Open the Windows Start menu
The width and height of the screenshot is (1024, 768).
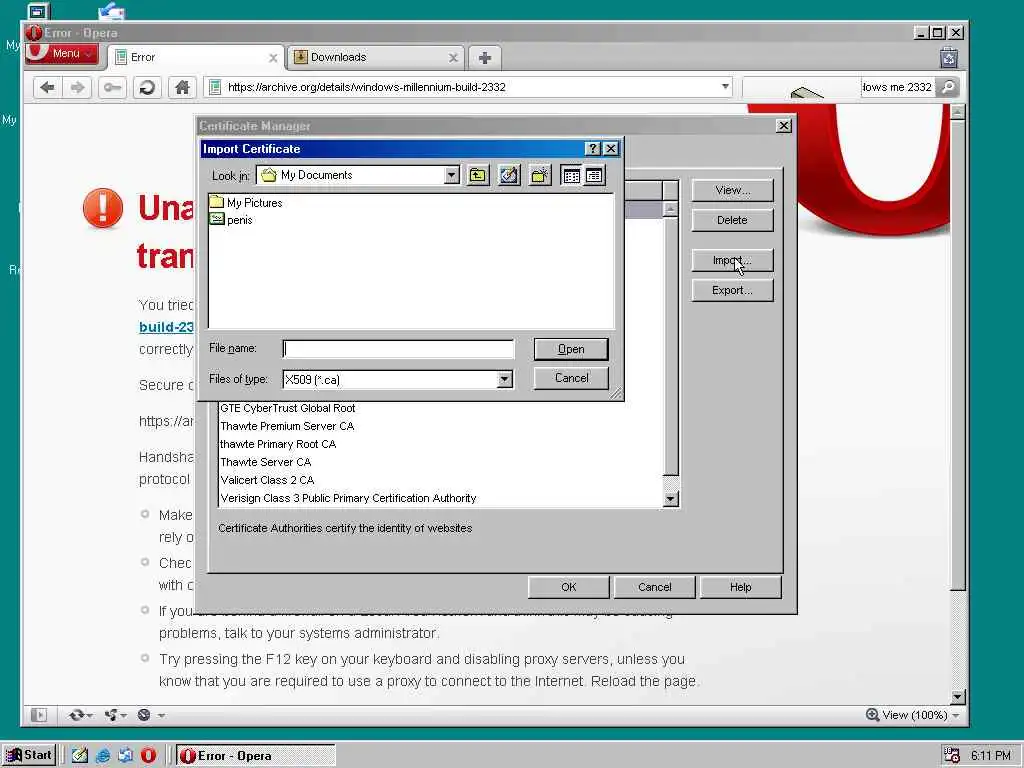pos(29,755)
